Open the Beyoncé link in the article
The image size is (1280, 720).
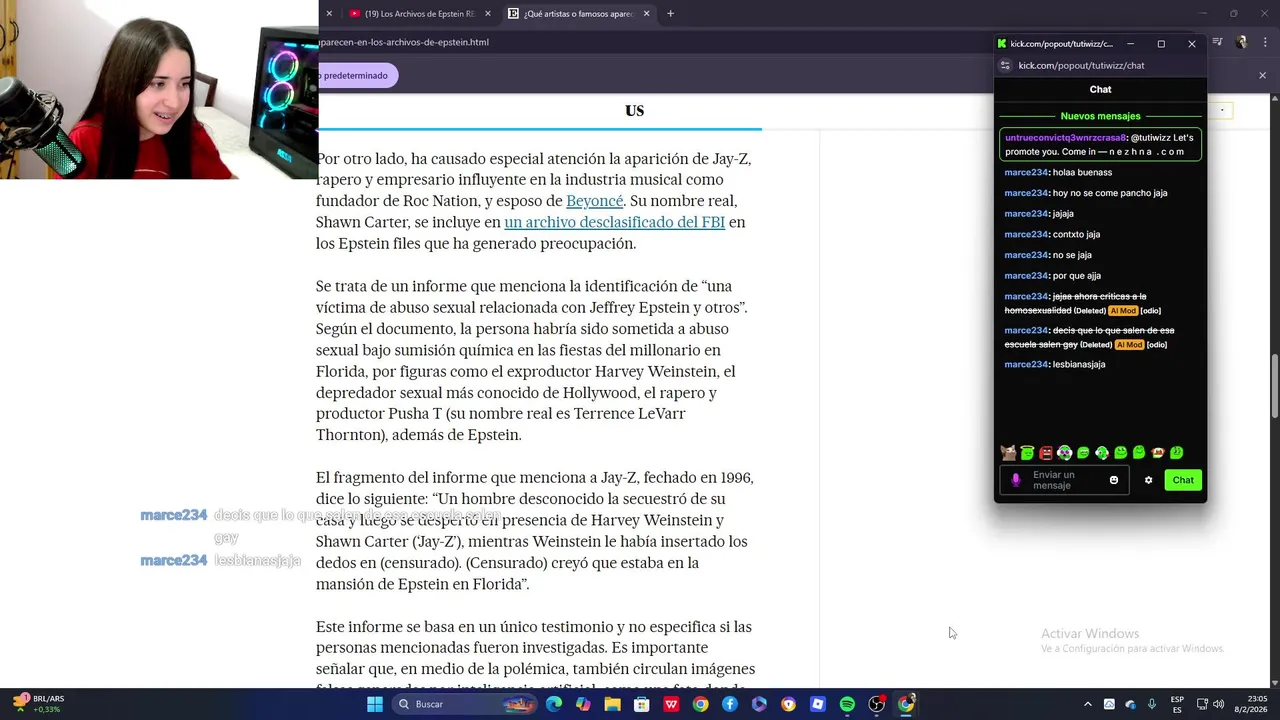pyautogui.click(x=594, y=201)
